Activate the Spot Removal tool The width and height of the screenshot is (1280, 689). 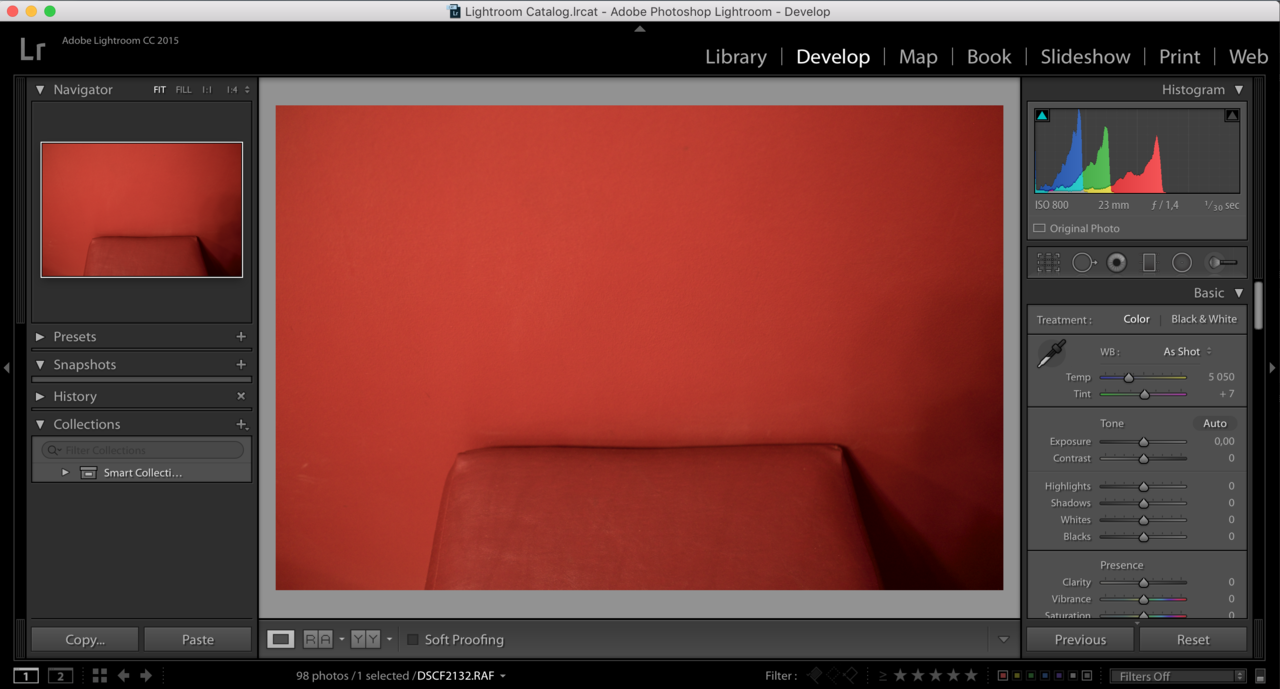pos(1083,263)
